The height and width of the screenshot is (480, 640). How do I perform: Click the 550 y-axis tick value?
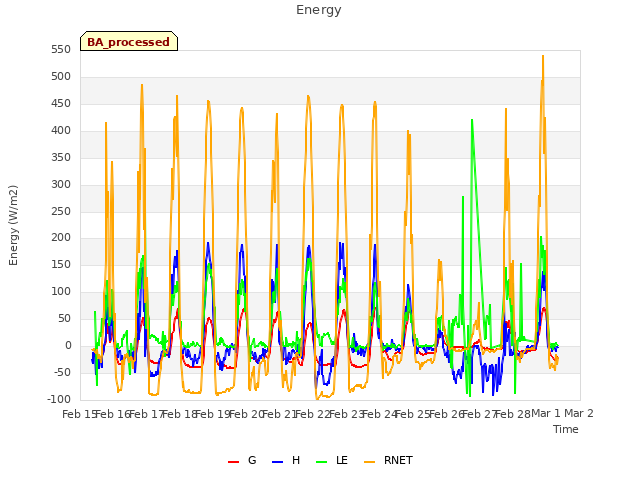[61, 50]
